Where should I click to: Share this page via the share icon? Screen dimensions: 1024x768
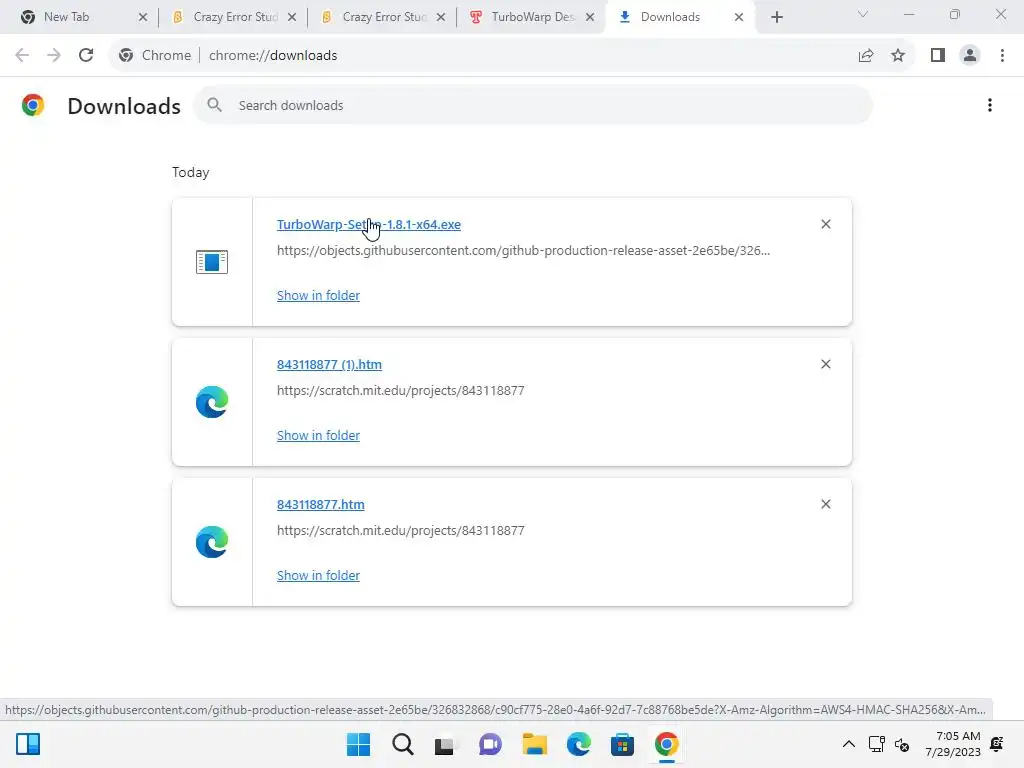pyautogui.click(x=866, y=56)
